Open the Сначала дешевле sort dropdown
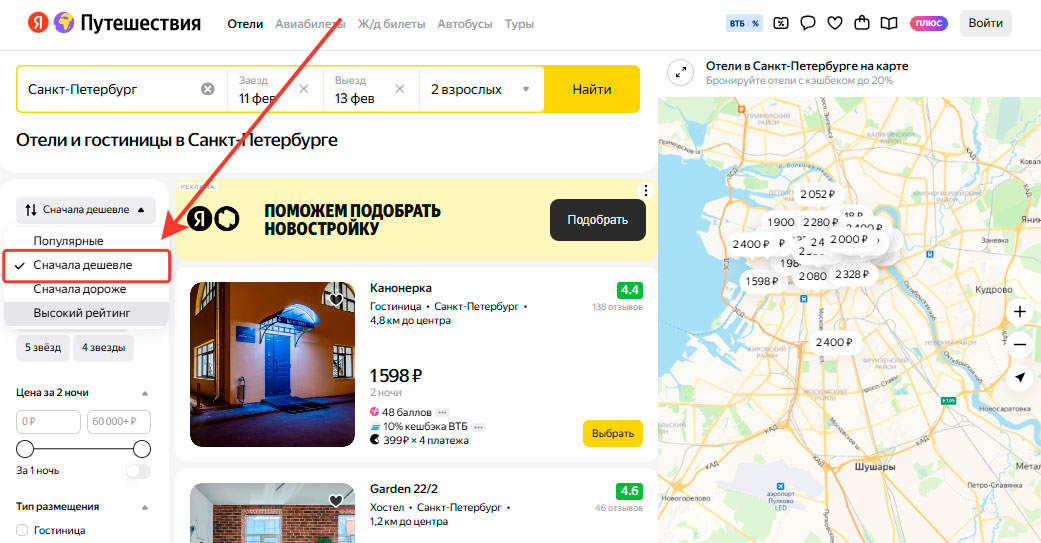The height and width of the screenshot is (543, 1041). click(x=86, y=210)
